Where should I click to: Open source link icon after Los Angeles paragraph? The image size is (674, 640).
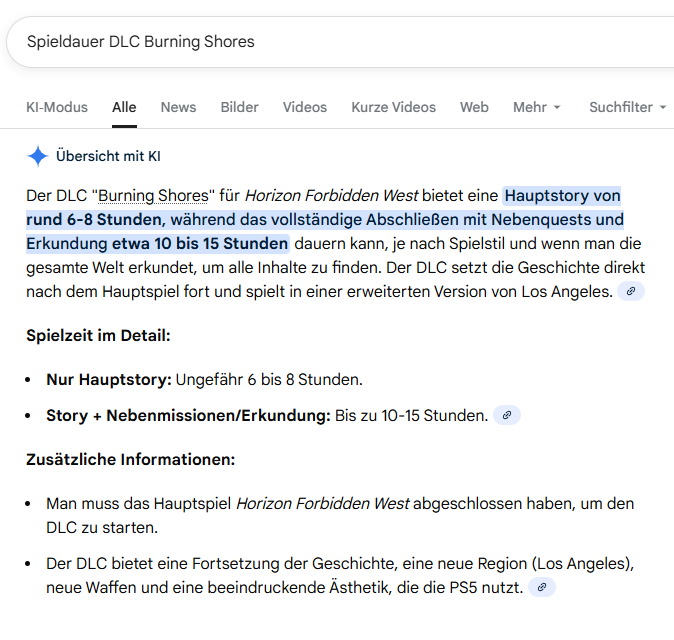pos(630,291)
